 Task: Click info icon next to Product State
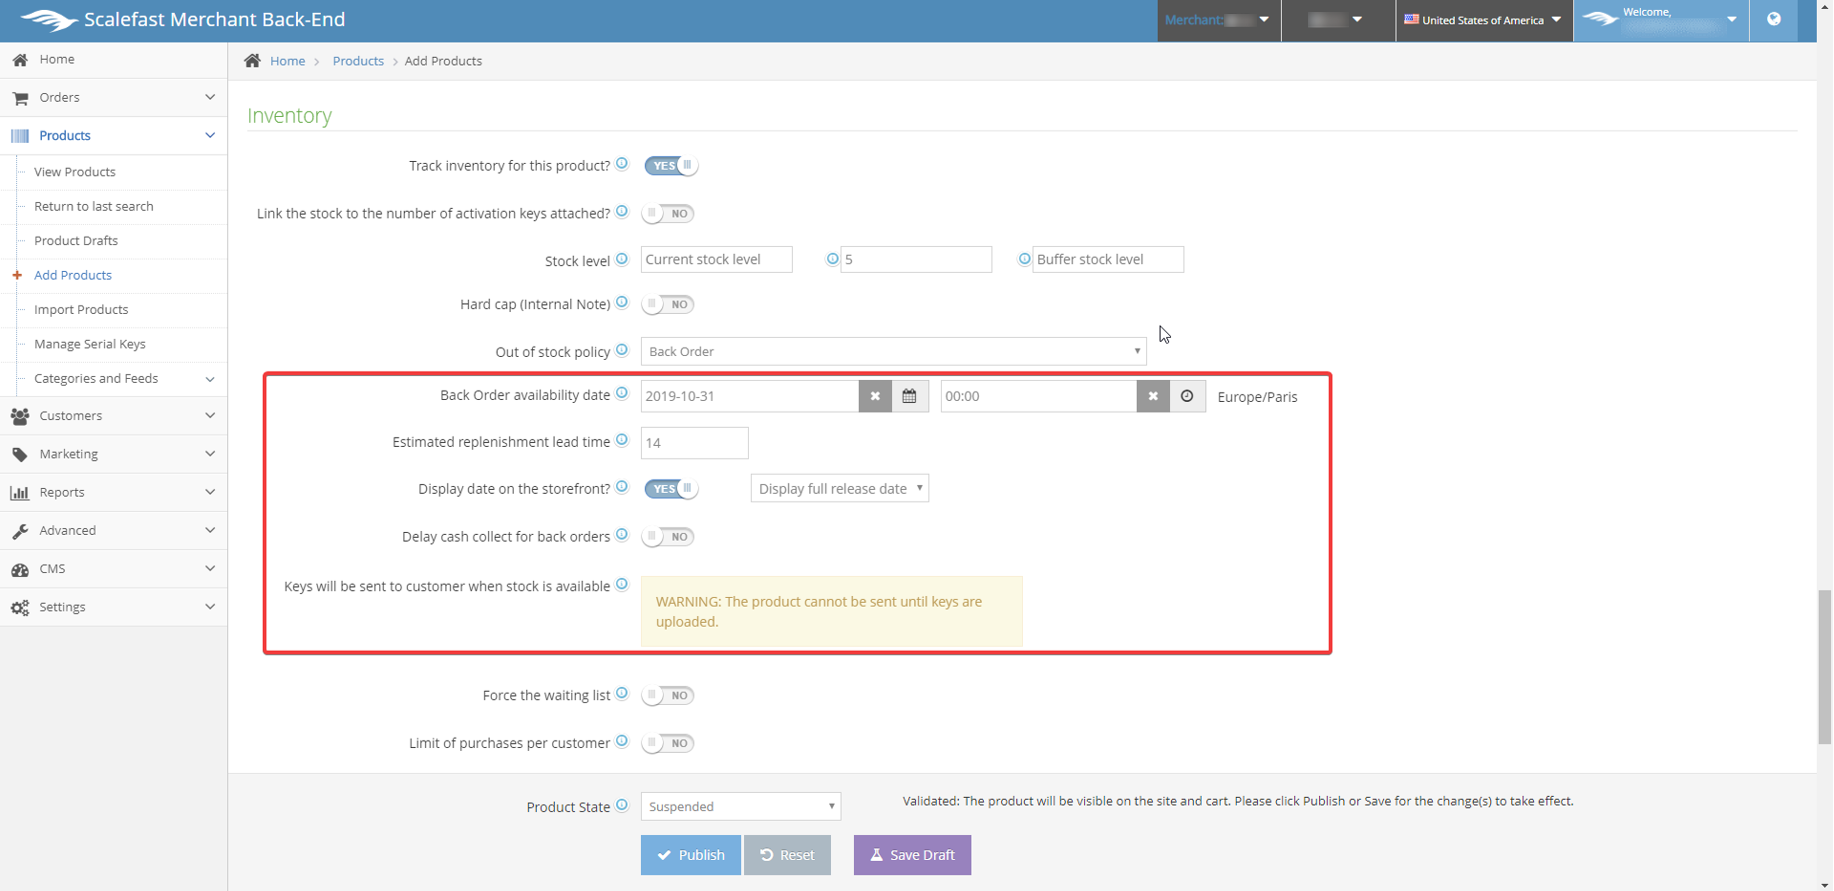622,805
